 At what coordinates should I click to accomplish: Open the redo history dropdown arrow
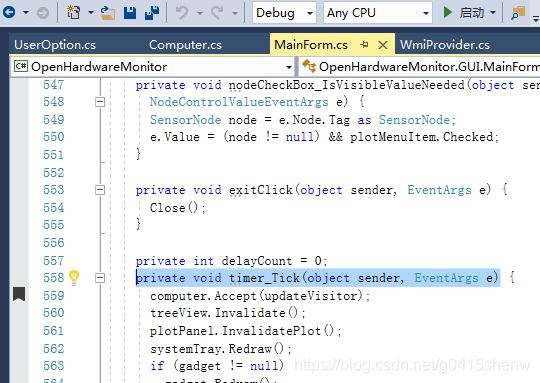235,13
